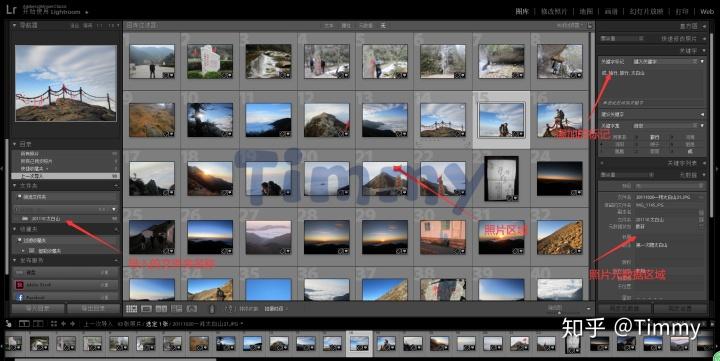Image resolution: width=720 pixels, height=361 pixels.
Task: Click Adobe Stock publish service icon
Action: (x=20, y=285)
